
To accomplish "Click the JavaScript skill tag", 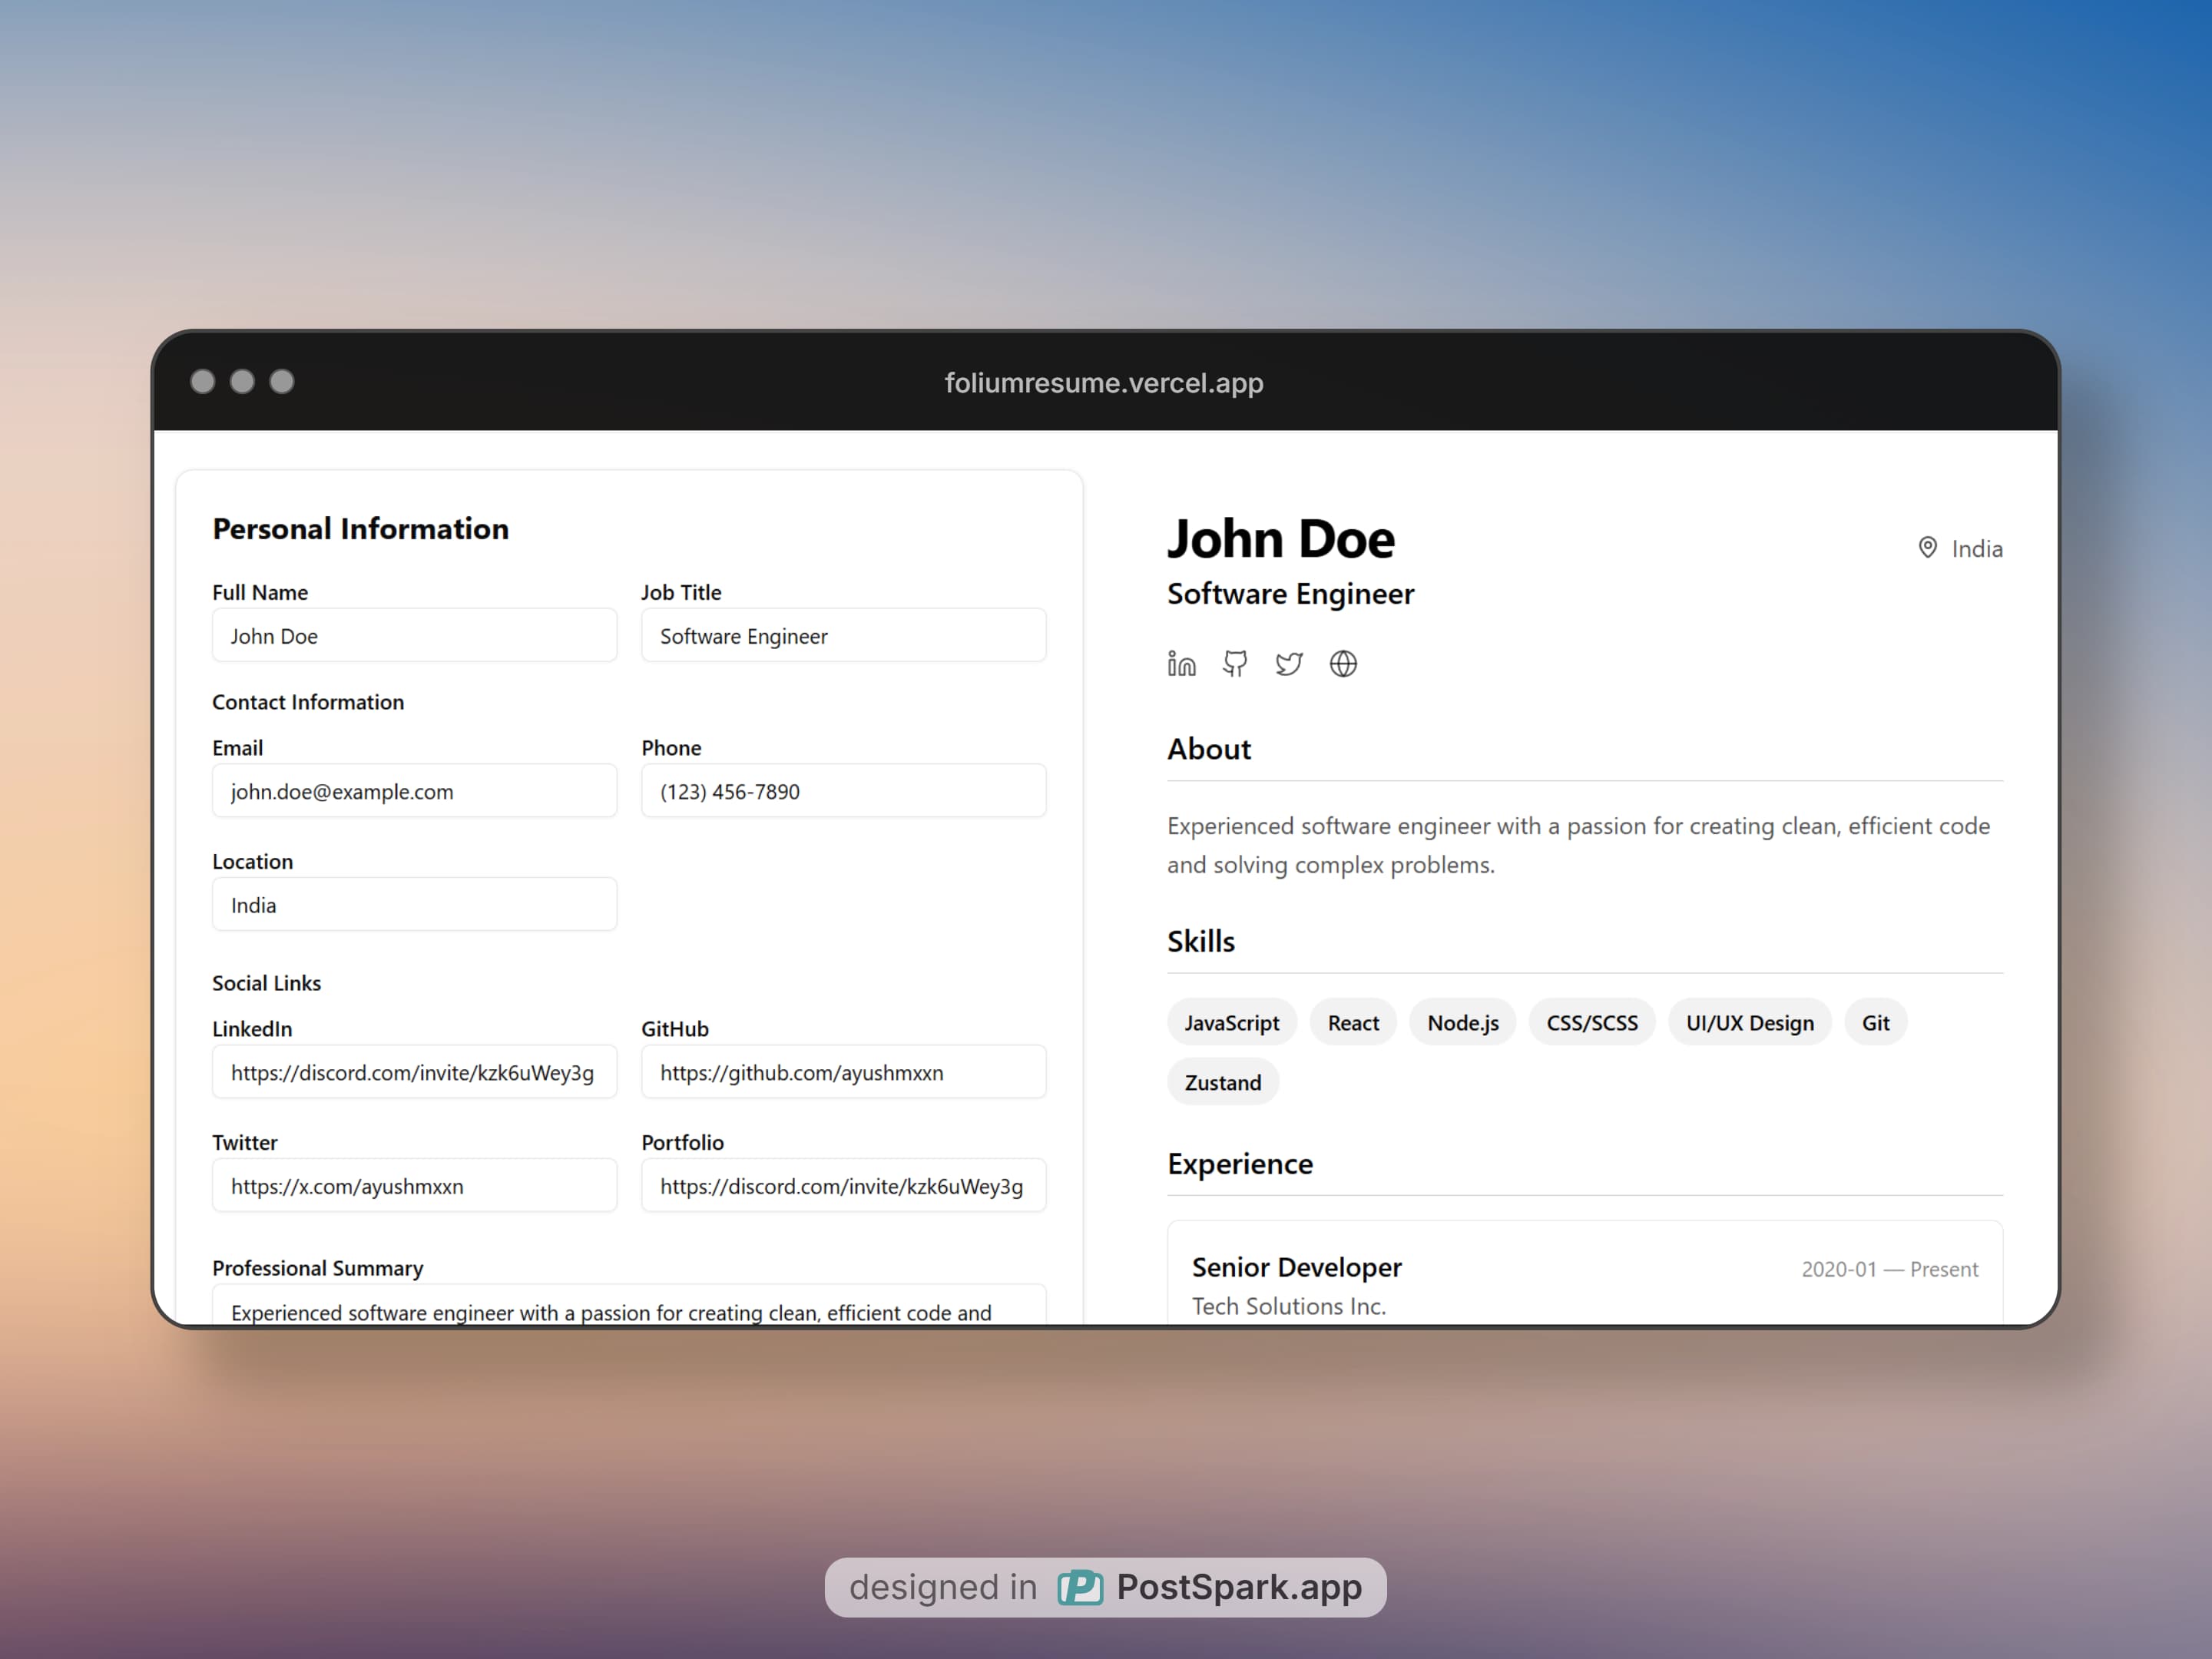I will pos(1231,1023).
